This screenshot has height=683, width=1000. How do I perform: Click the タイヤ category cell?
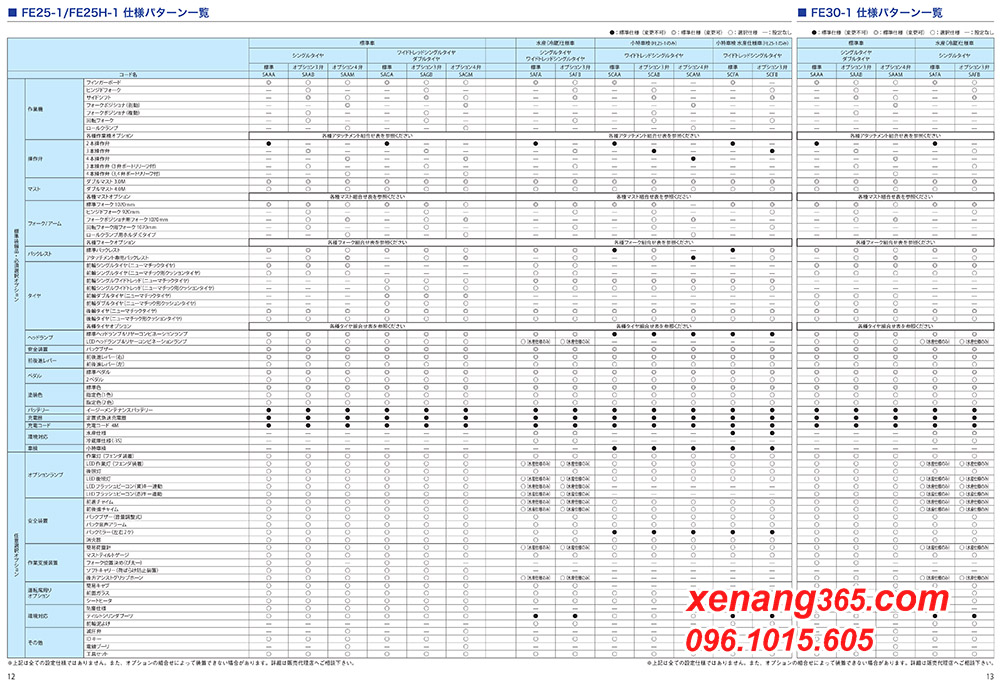coord(54,295)
